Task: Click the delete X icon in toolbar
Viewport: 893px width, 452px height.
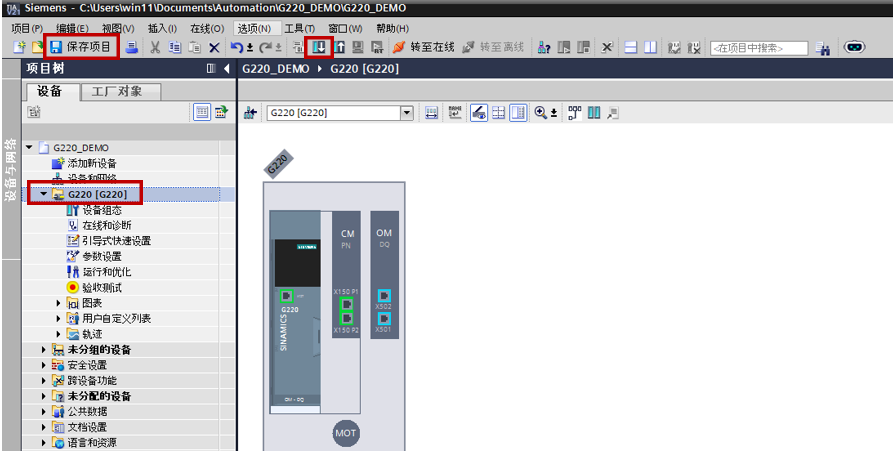Action: point(214,47)
